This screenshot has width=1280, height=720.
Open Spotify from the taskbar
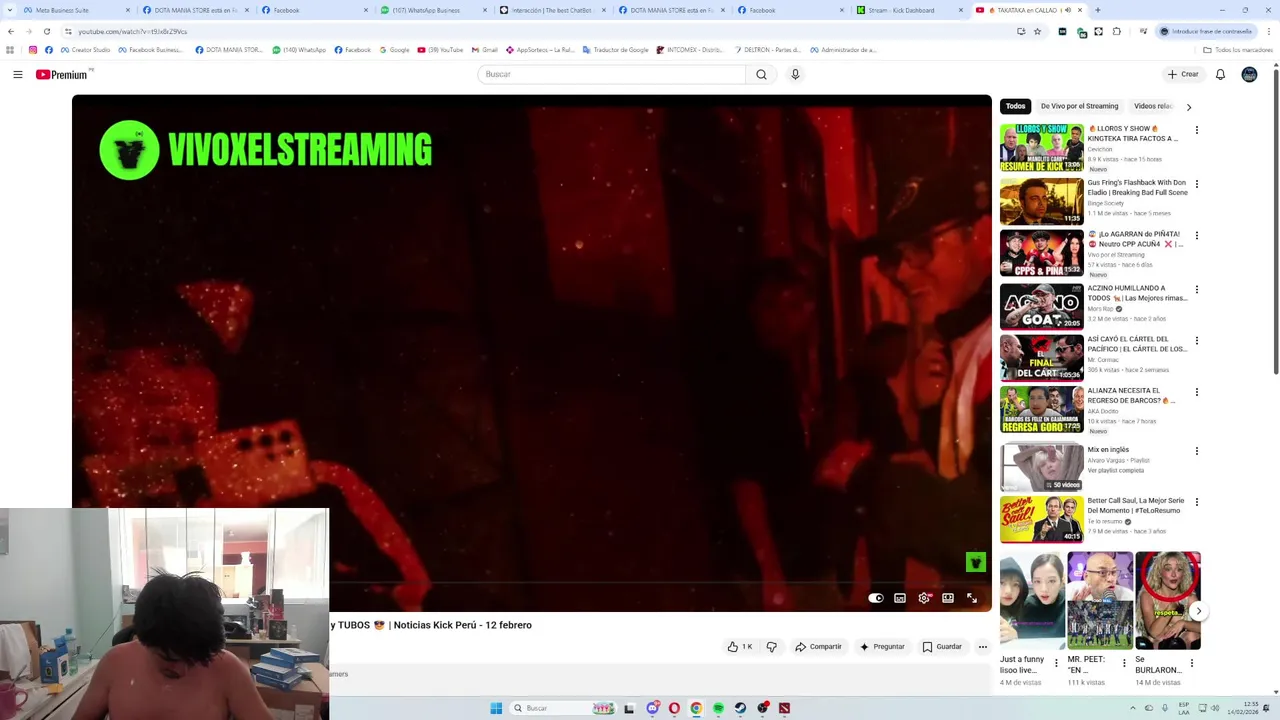click(x=718, y=708)
